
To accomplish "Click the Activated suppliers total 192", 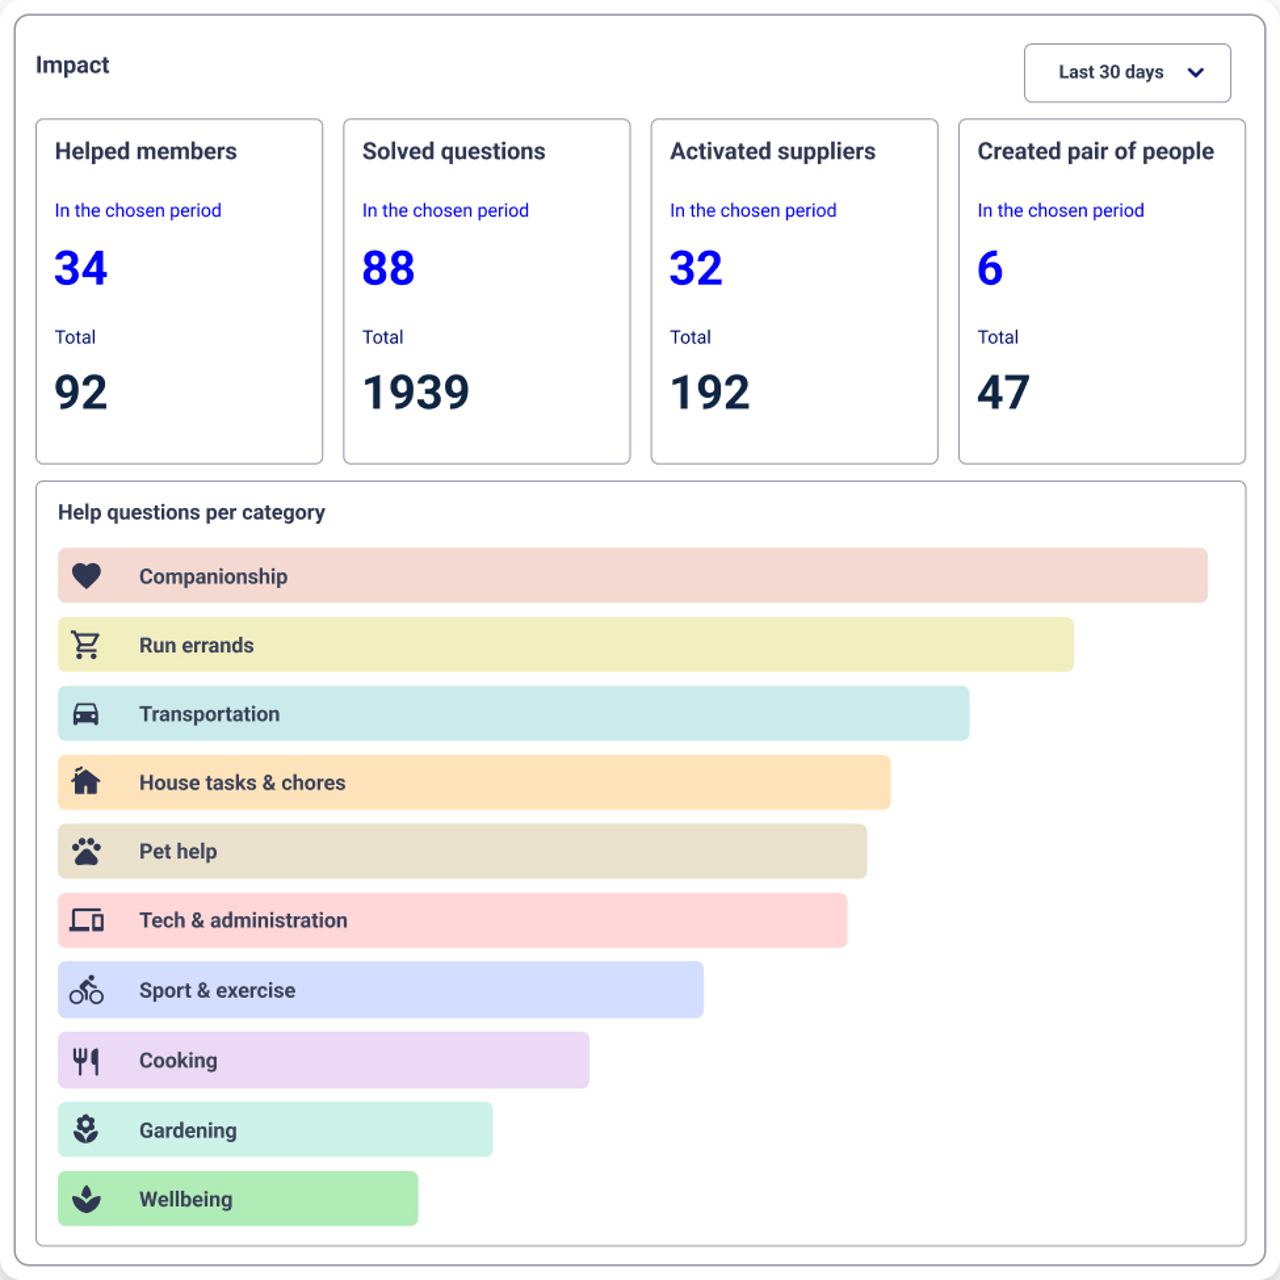I will [710, 392].
